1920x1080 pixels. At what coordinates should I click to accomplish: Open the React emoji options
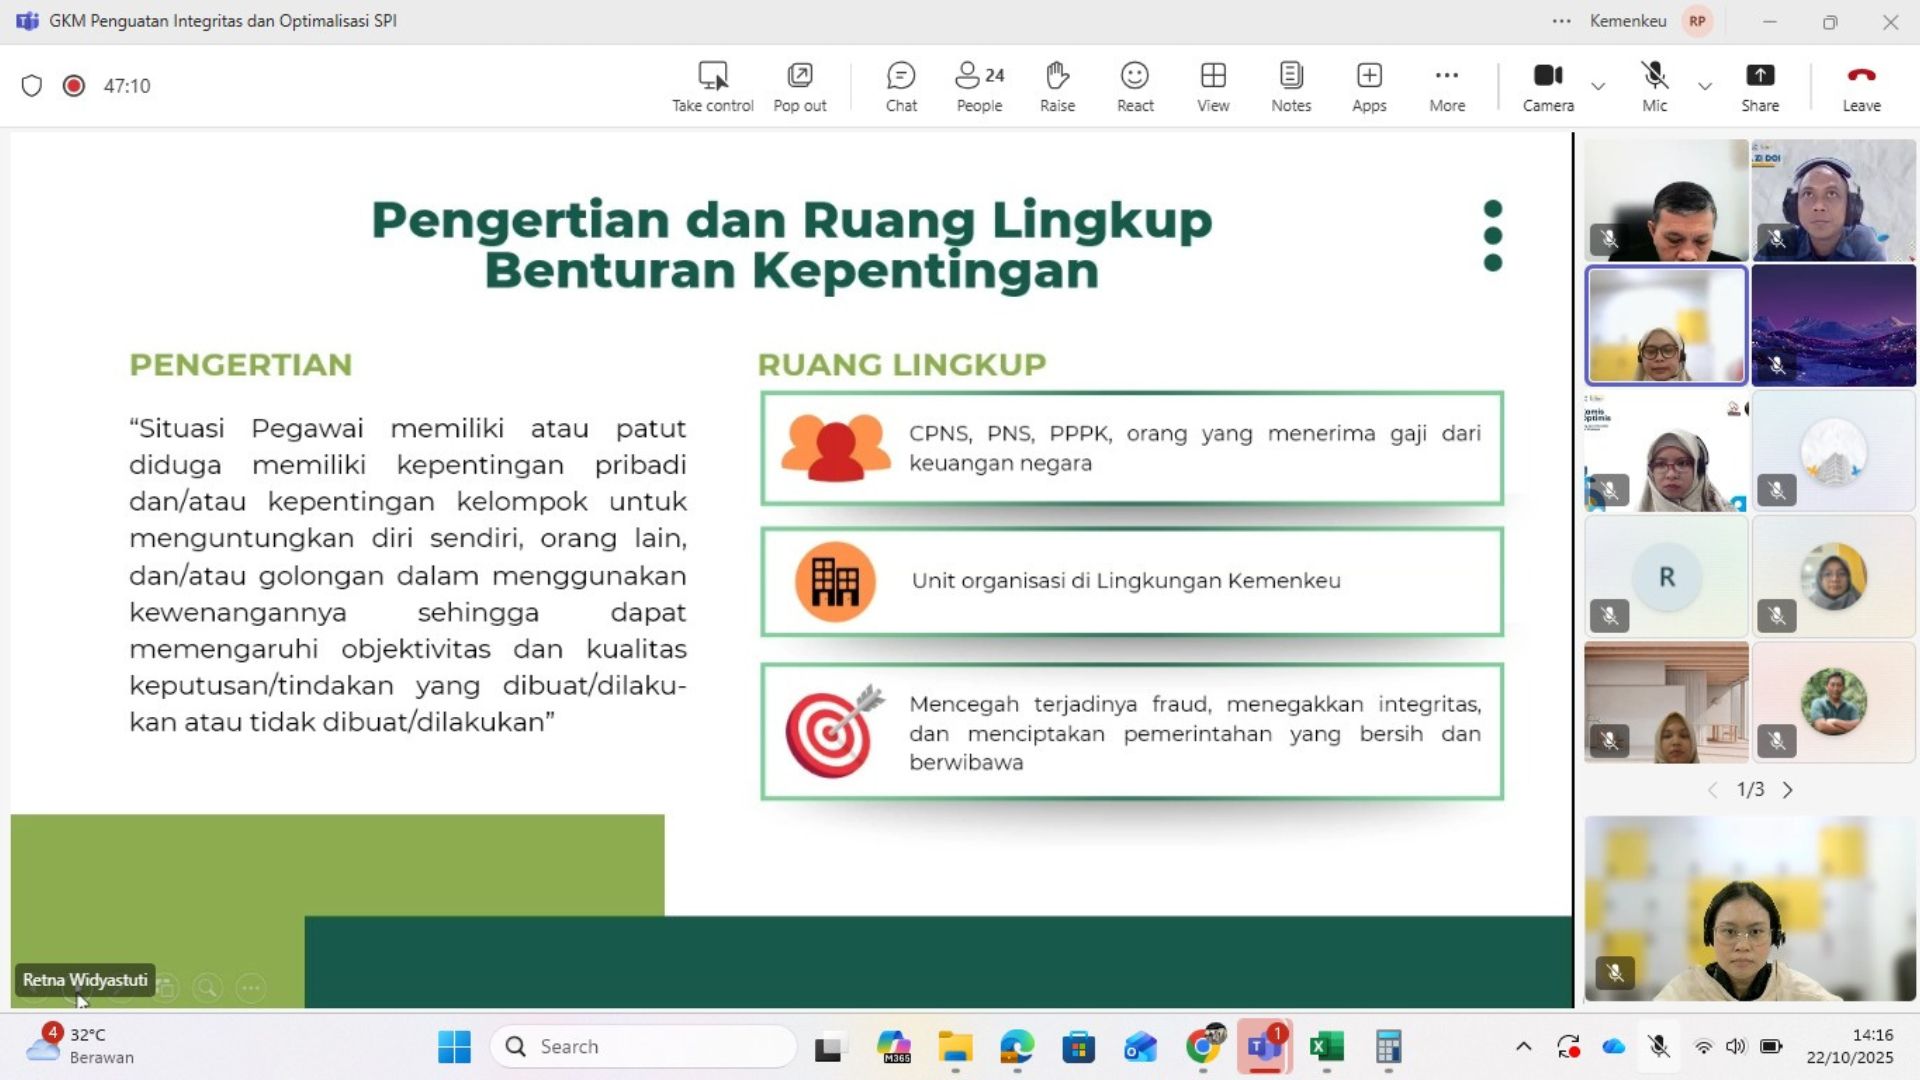[x=1135, y=86]
